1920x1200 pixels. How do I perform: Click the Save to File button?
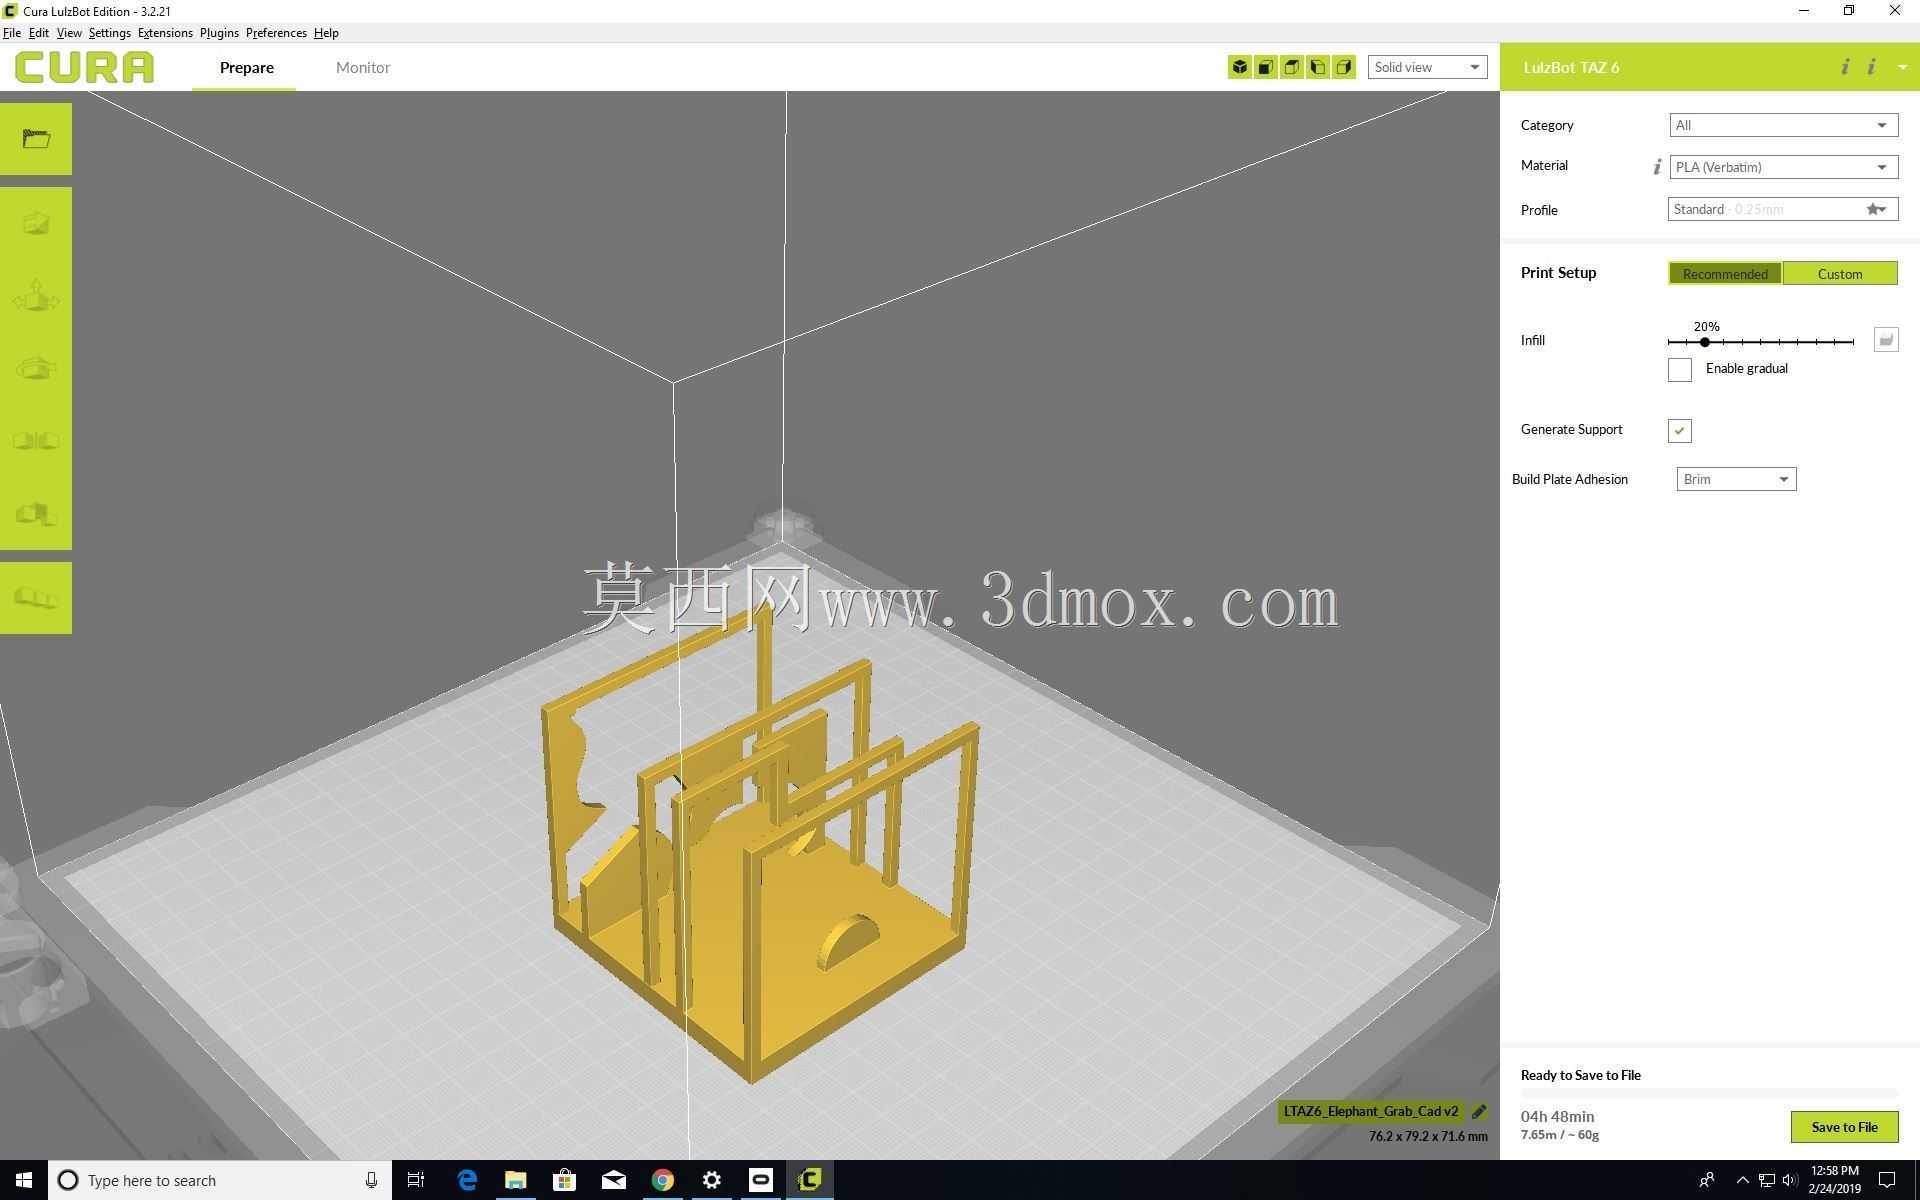(x=1844, y=1127)
